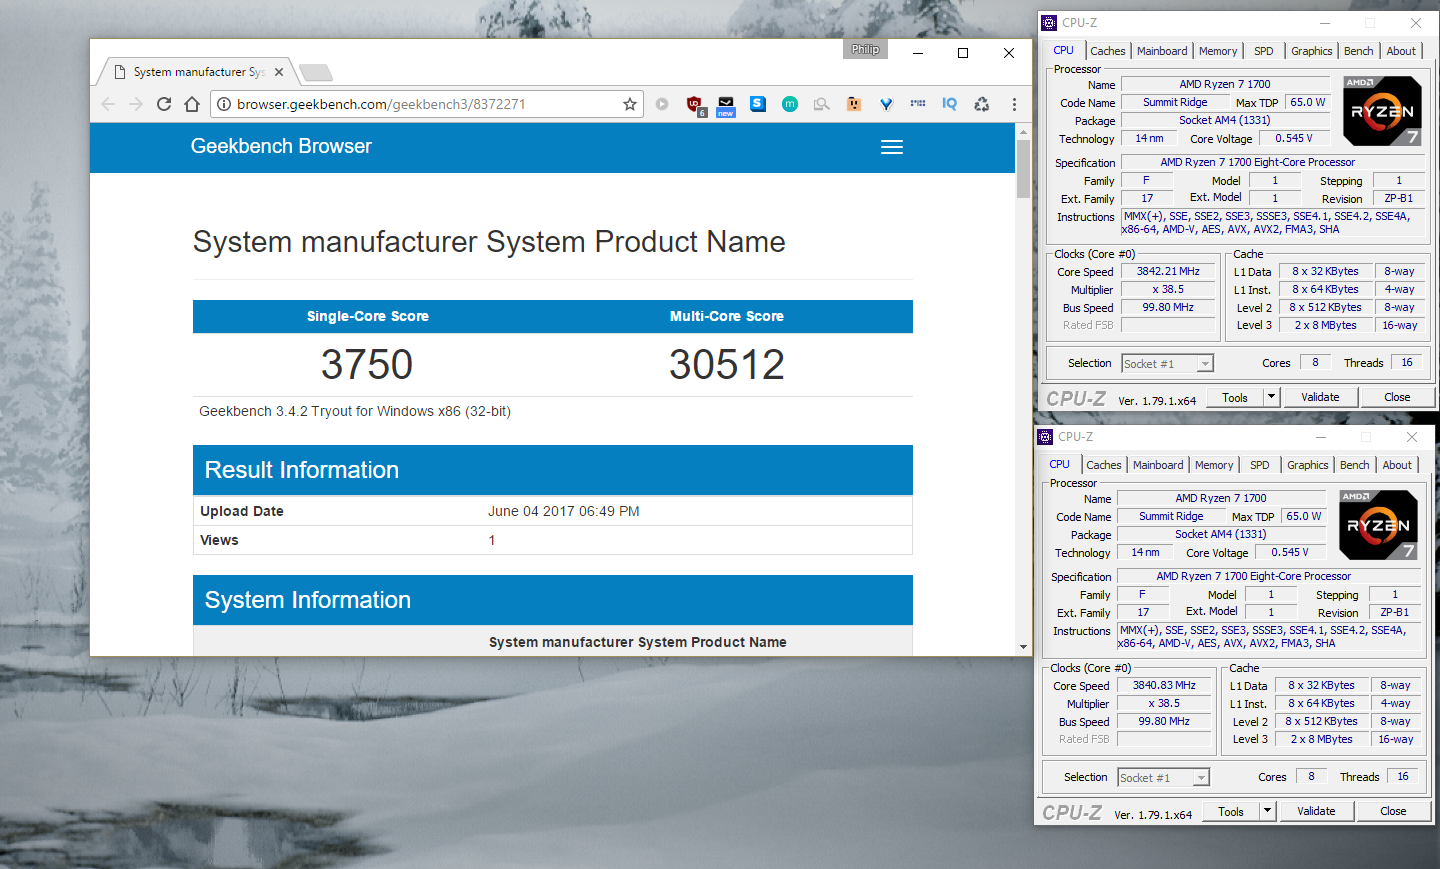The width and height of the screenshot is (1440, 869).
Task: Click the gray play-button extension icon
Action: [662, 104]
